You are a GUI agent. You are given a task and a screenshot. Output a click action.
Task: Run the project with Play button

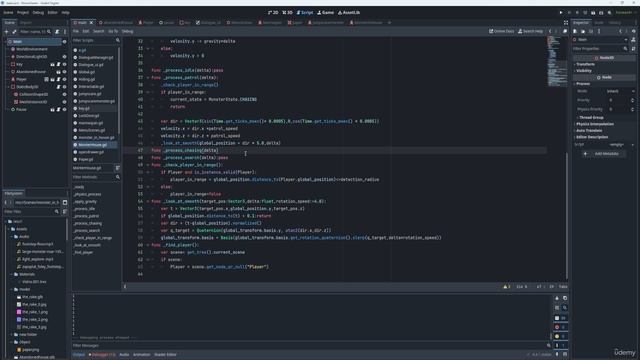point(561,13)
